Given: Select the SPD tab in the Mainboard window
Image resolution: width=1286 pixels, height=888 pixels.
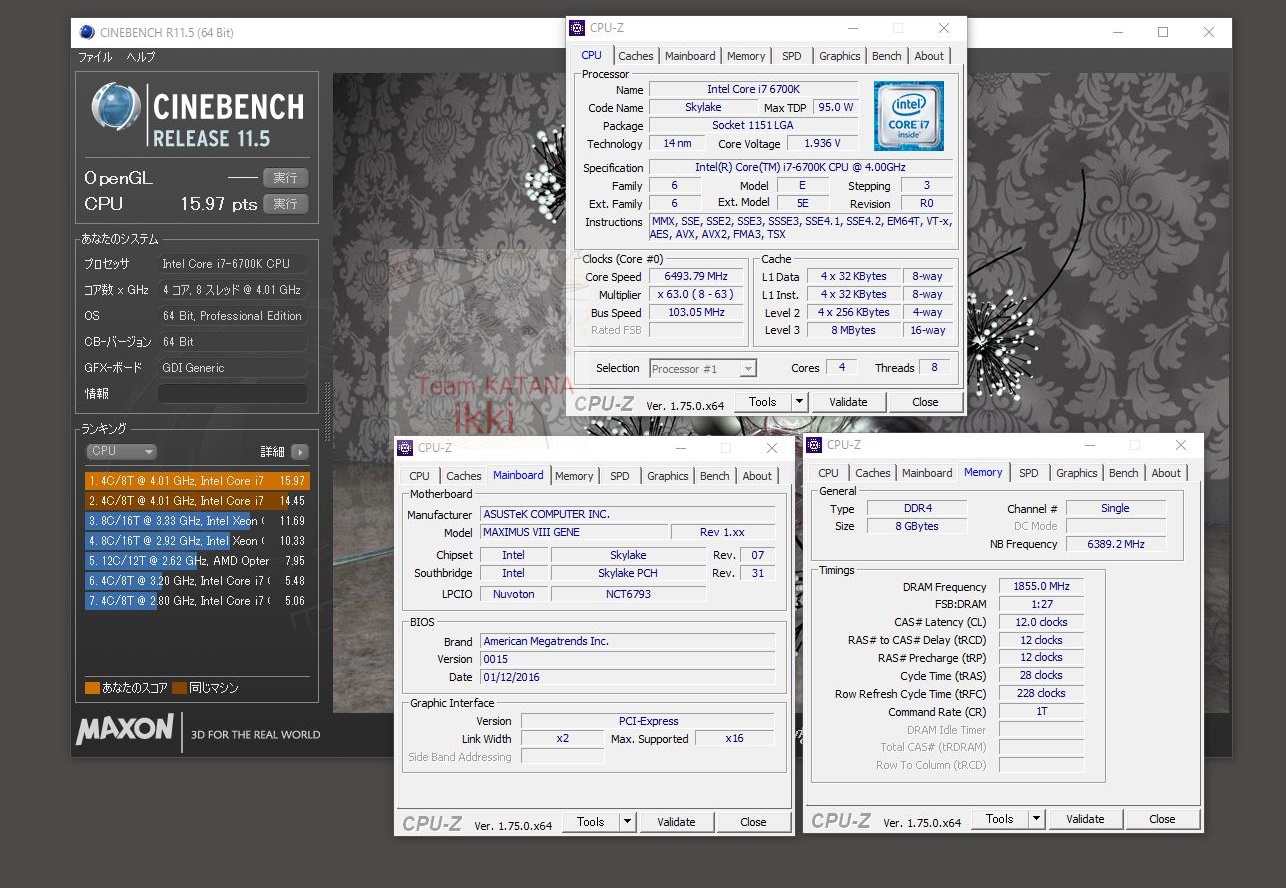Looking at the screenshot, I should [x=619, y=476].
